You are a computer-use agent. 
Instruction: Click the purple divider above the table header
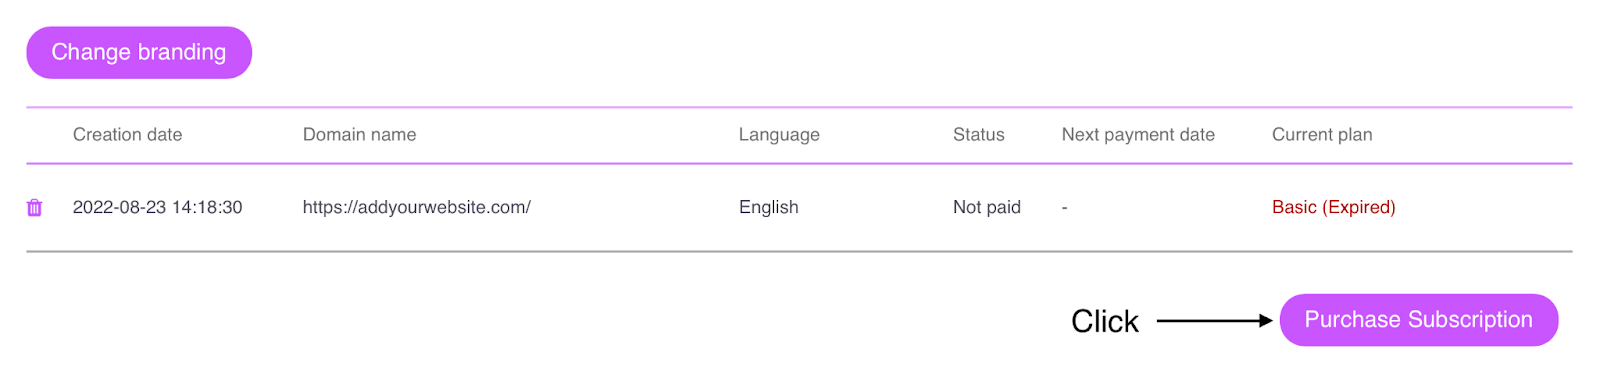[x=799, y=107]
